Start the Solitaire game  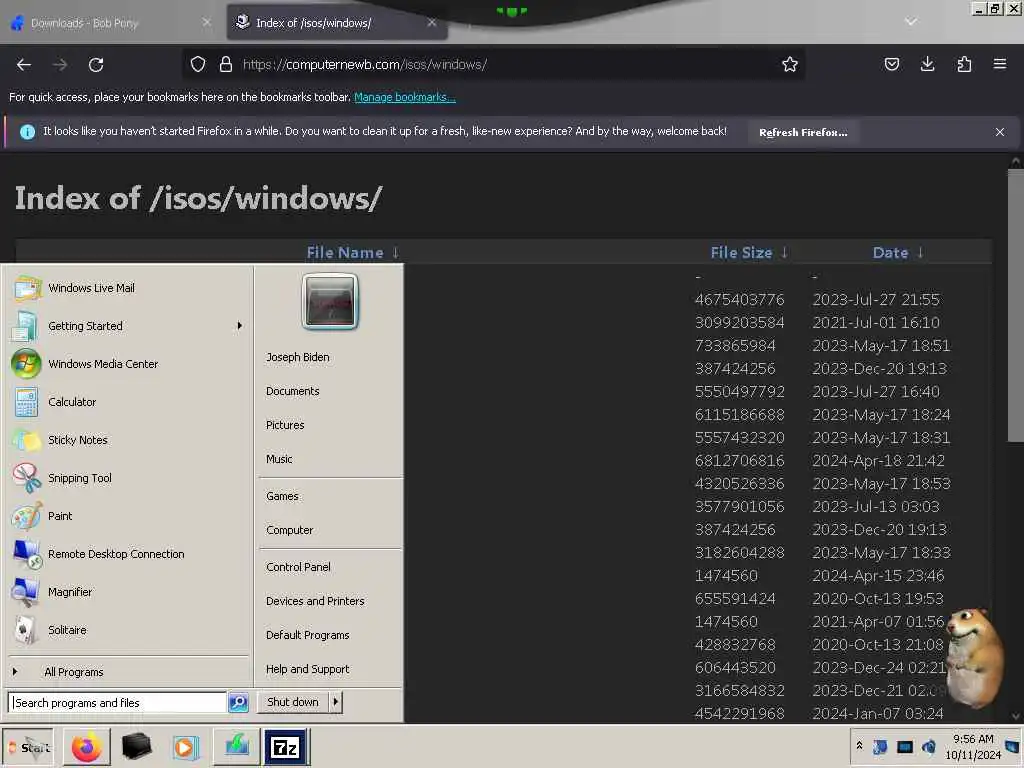point(127,630)
